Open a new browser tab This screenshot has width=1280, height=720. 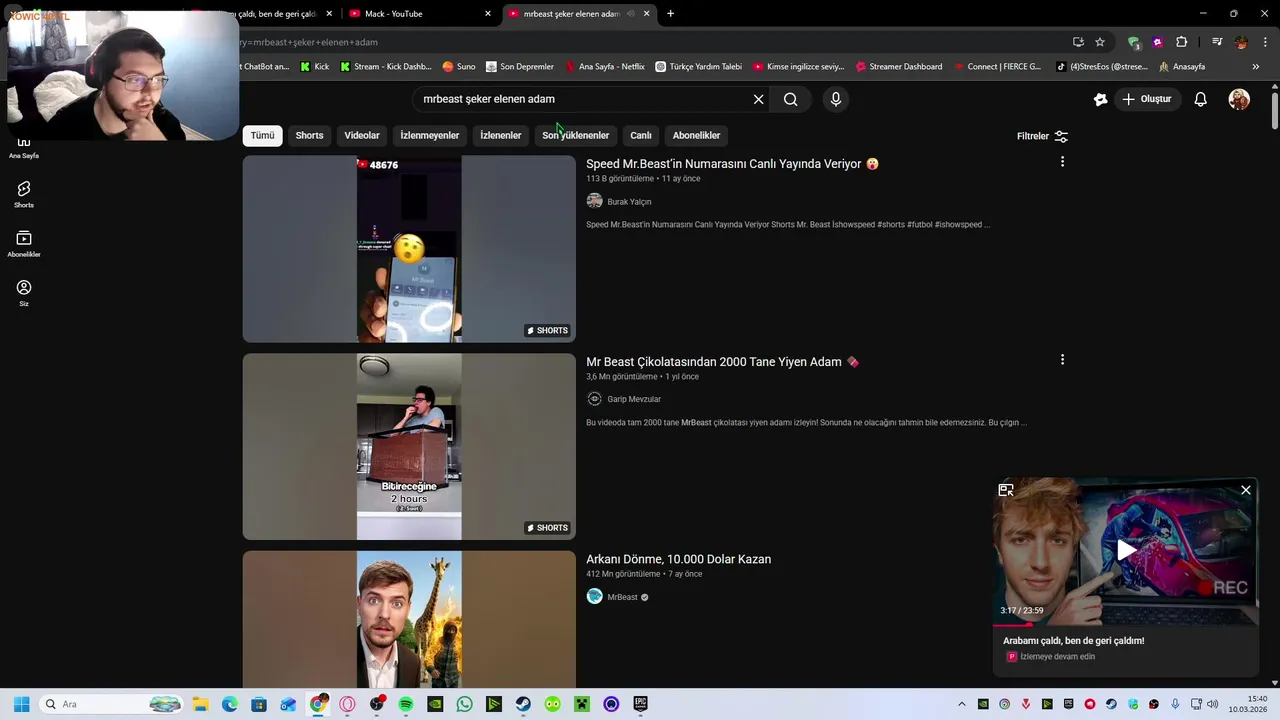click(670, 14)
